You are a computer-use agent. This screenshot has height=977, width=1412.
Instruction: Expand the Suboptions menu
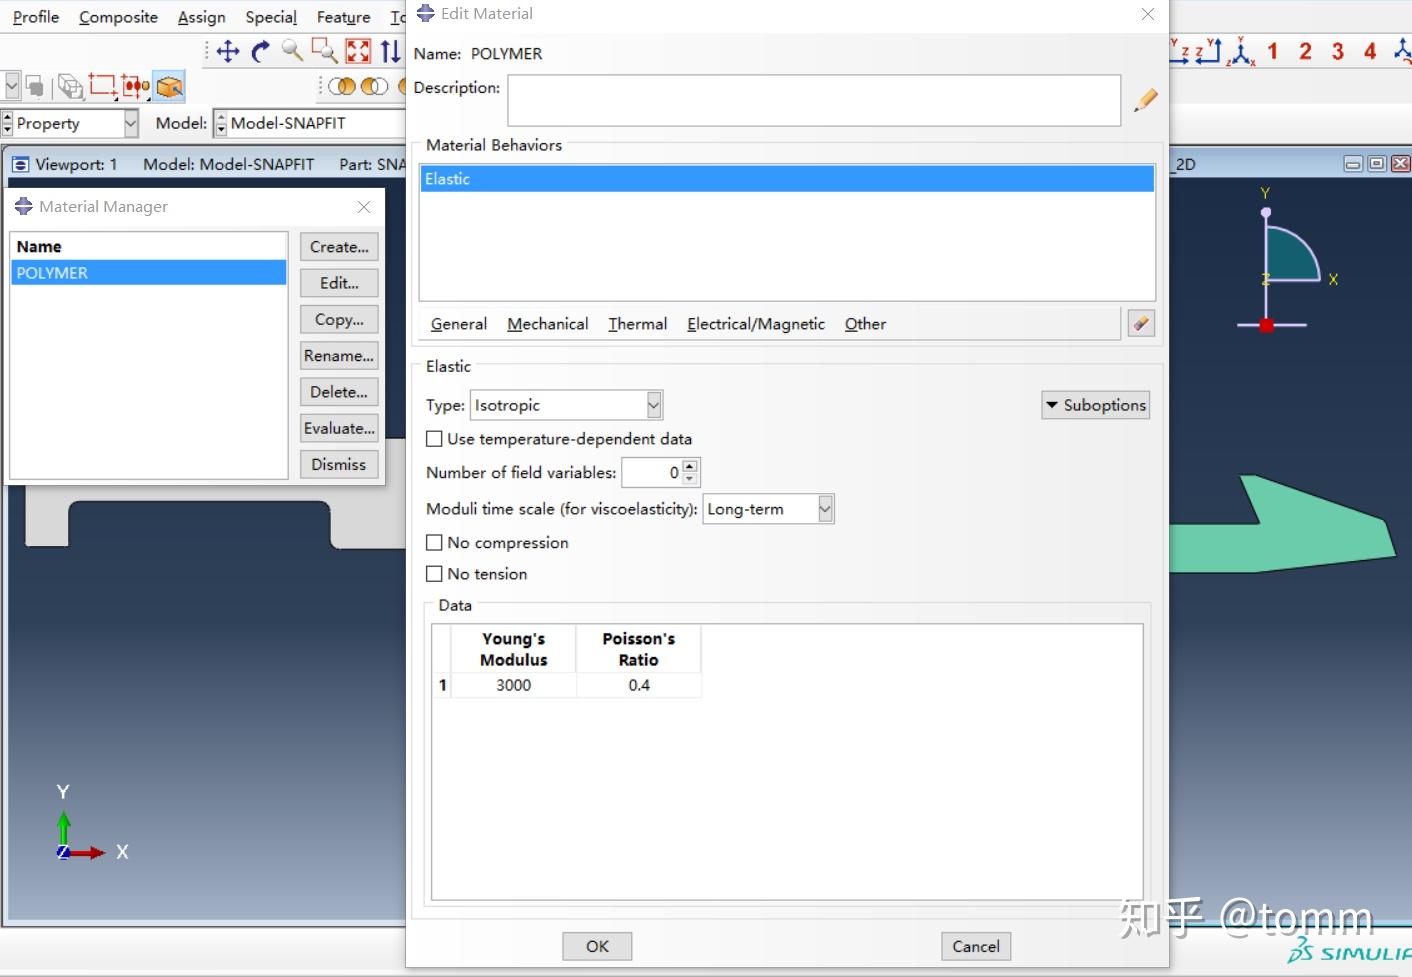pos(1095,405)
